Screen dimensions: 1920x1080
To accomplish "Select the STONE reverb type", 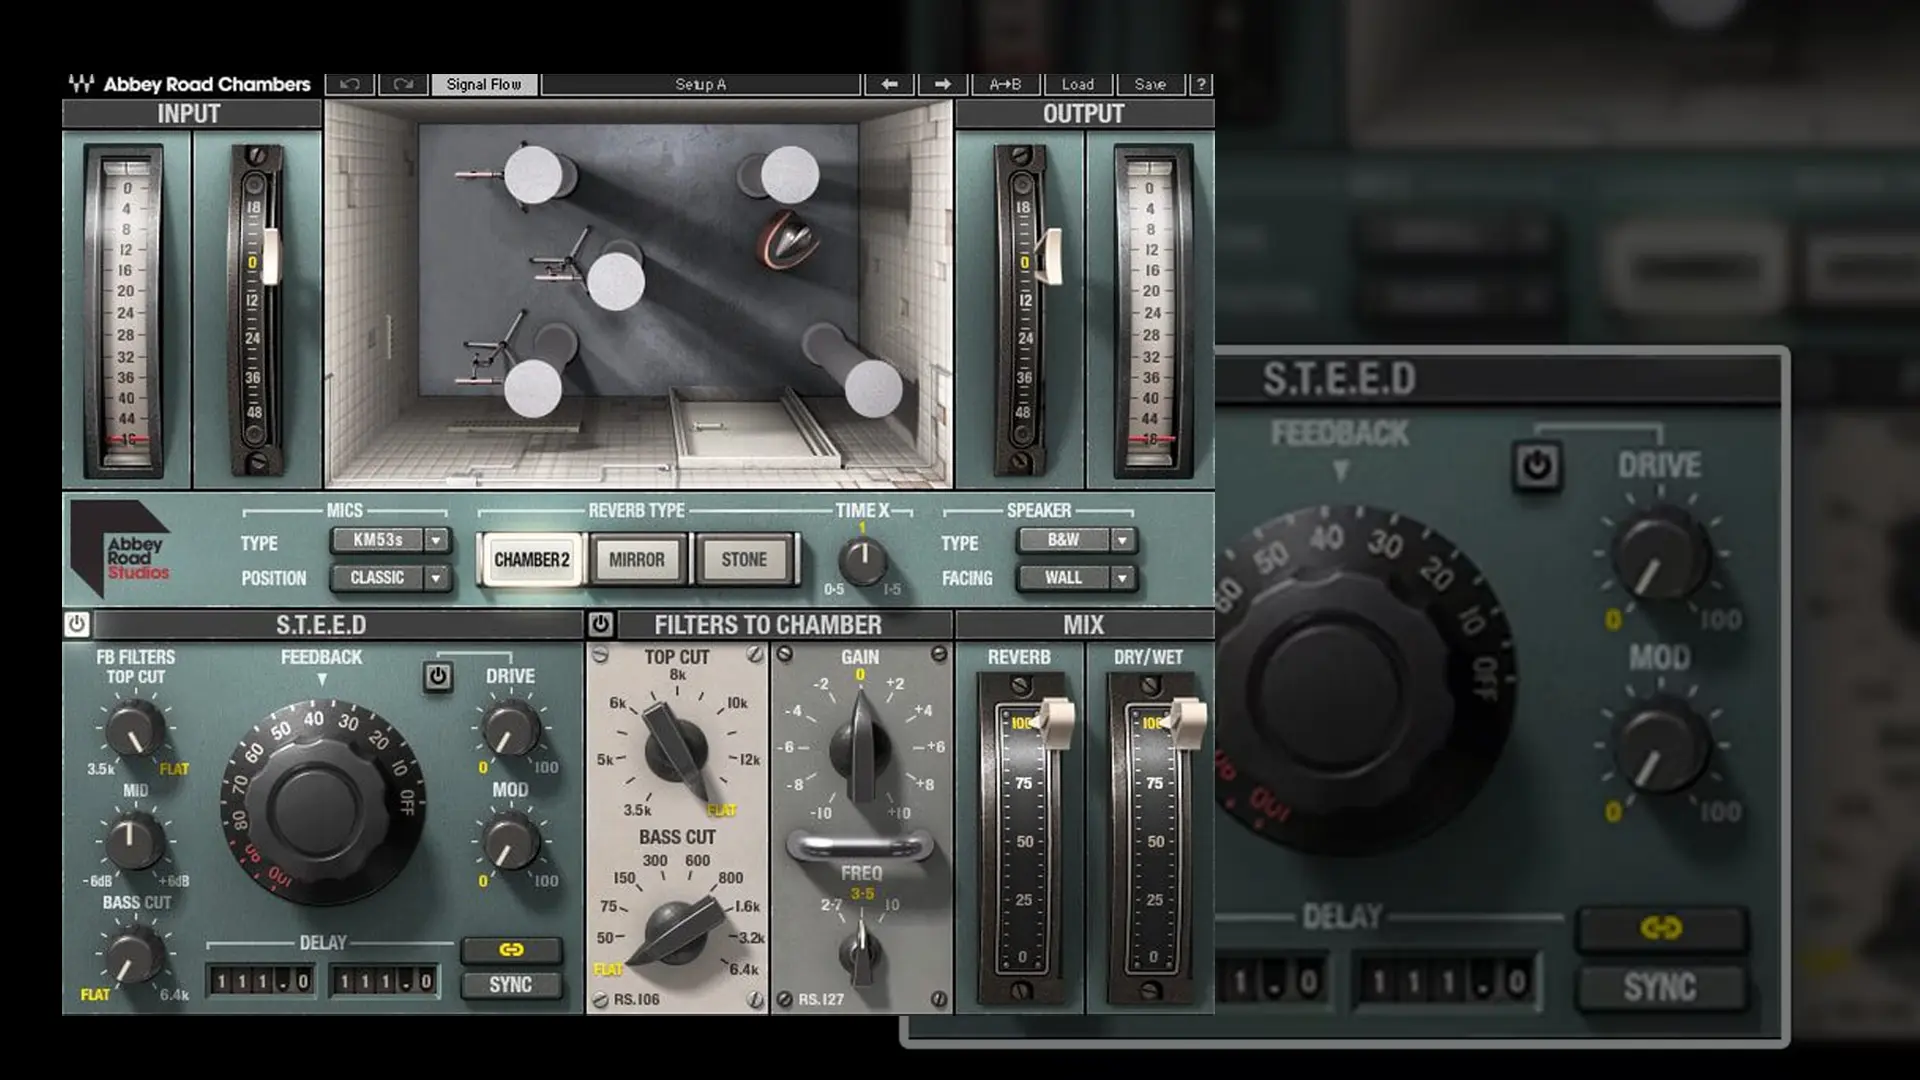I will [744, 560].
